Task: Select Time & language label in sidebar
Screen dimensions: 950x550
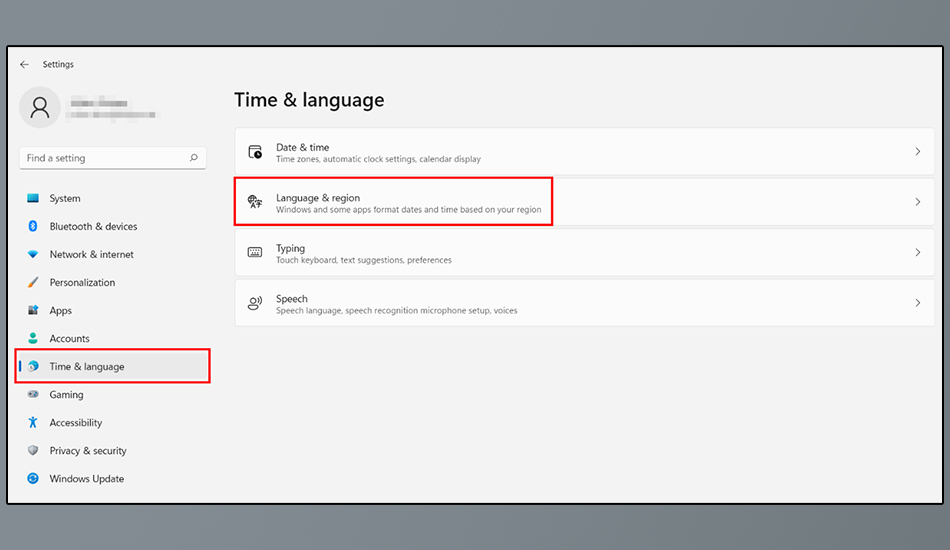Action: [87, 366]
